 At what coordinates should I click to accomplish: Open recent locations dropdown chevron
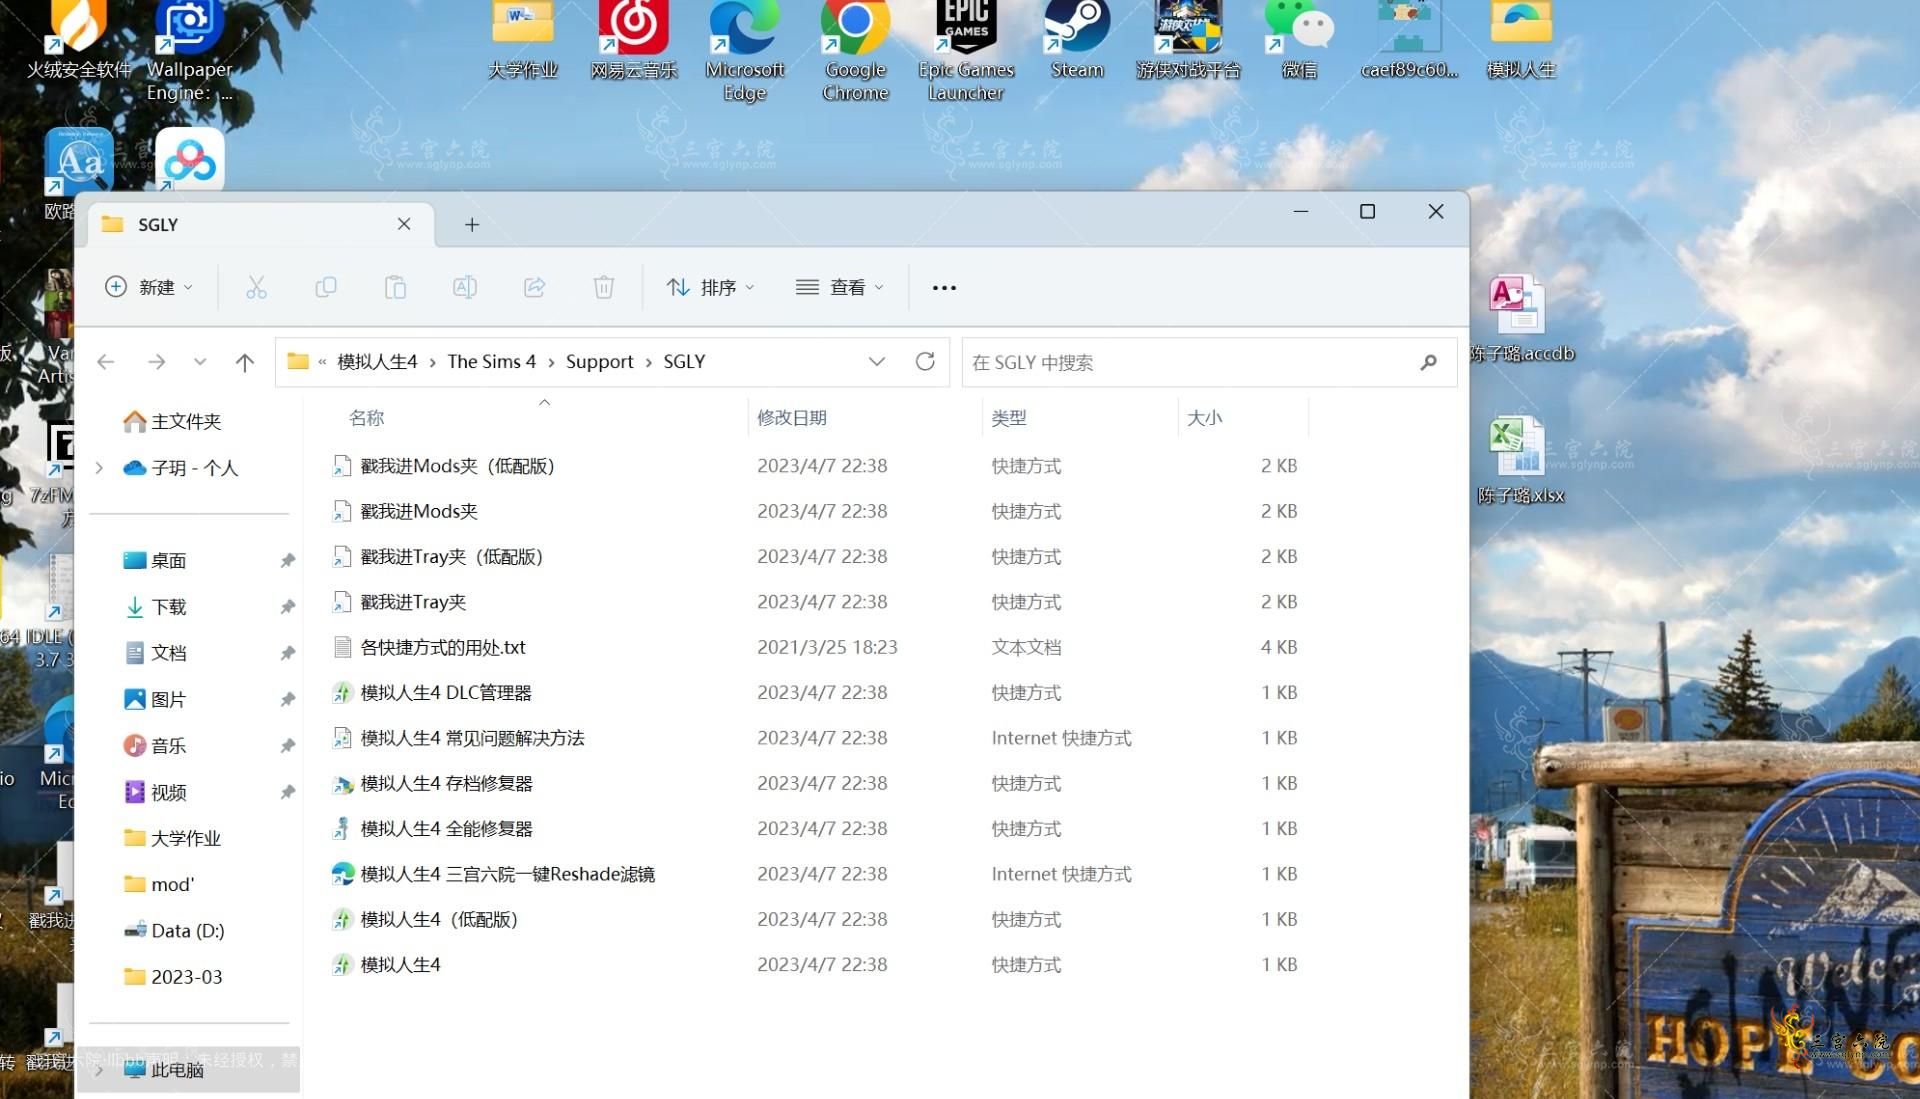tap(200, 362)
